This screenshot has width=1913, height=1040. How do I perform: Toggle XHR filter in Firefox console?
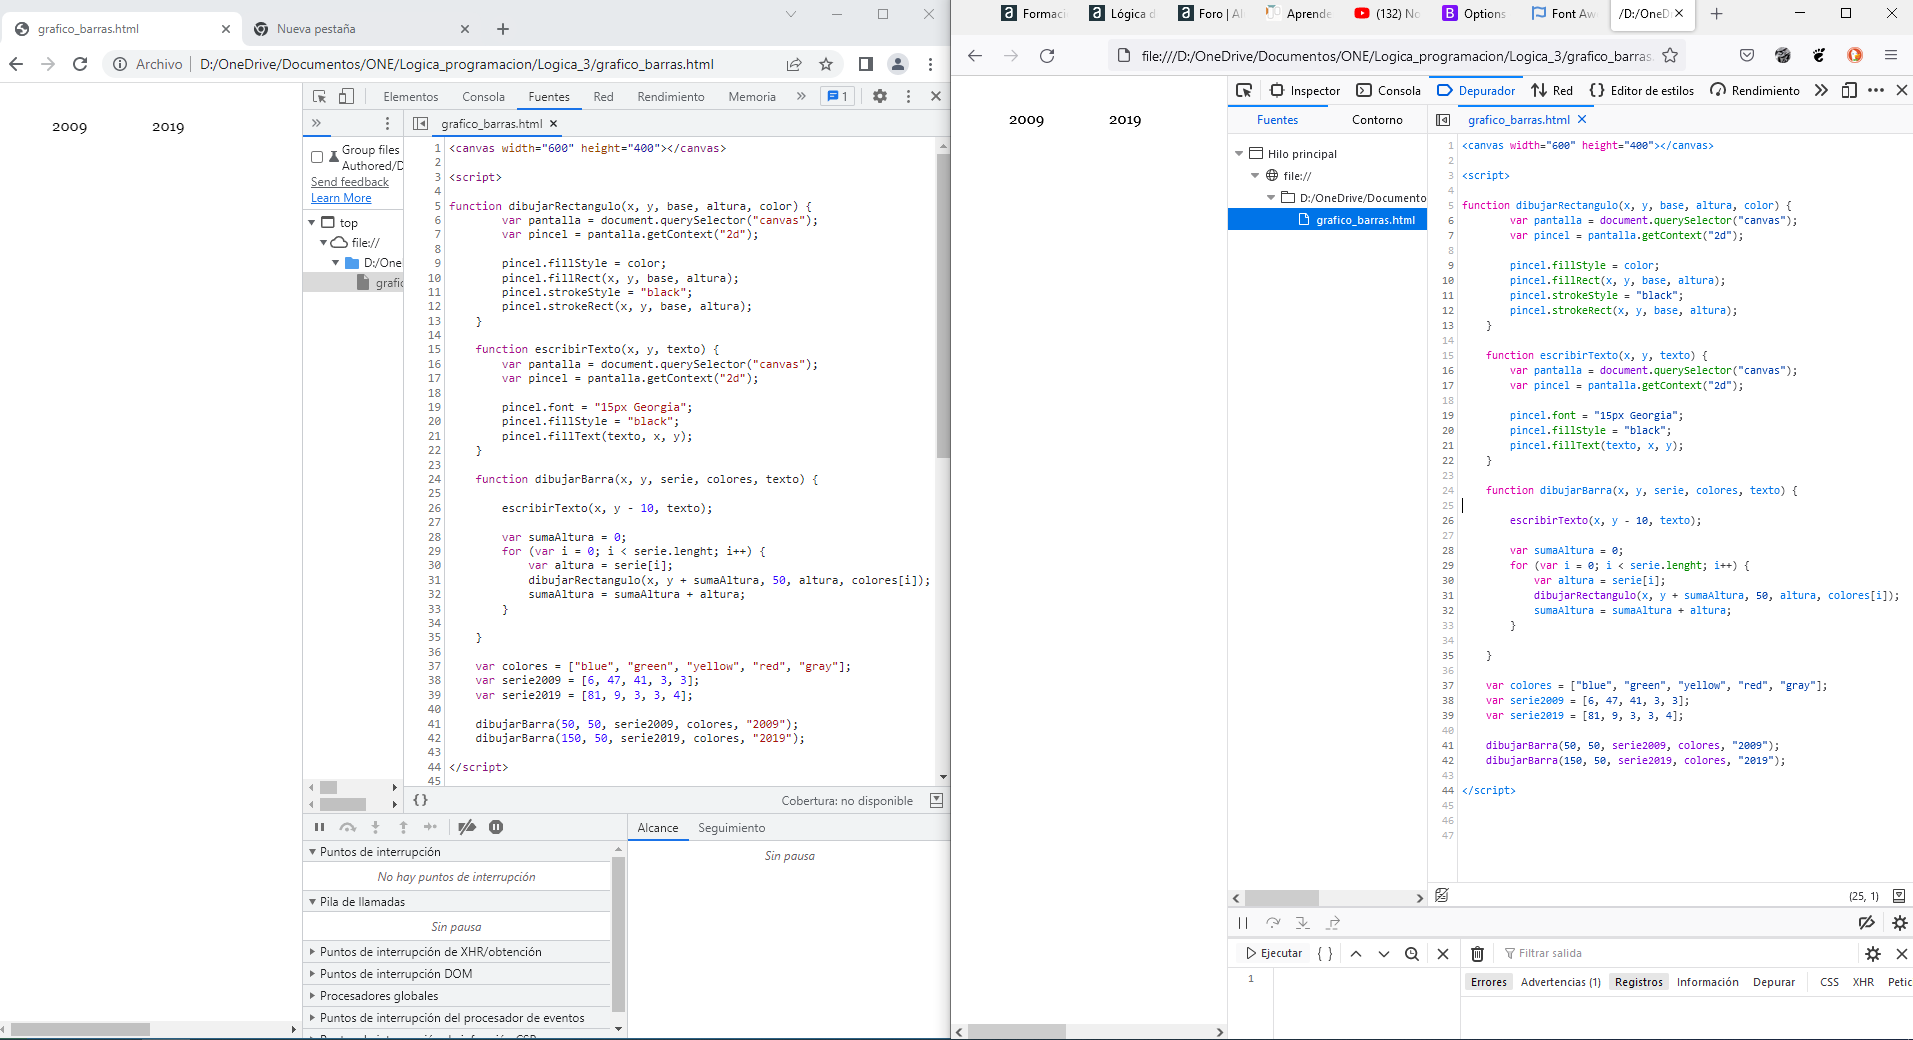1863,982
